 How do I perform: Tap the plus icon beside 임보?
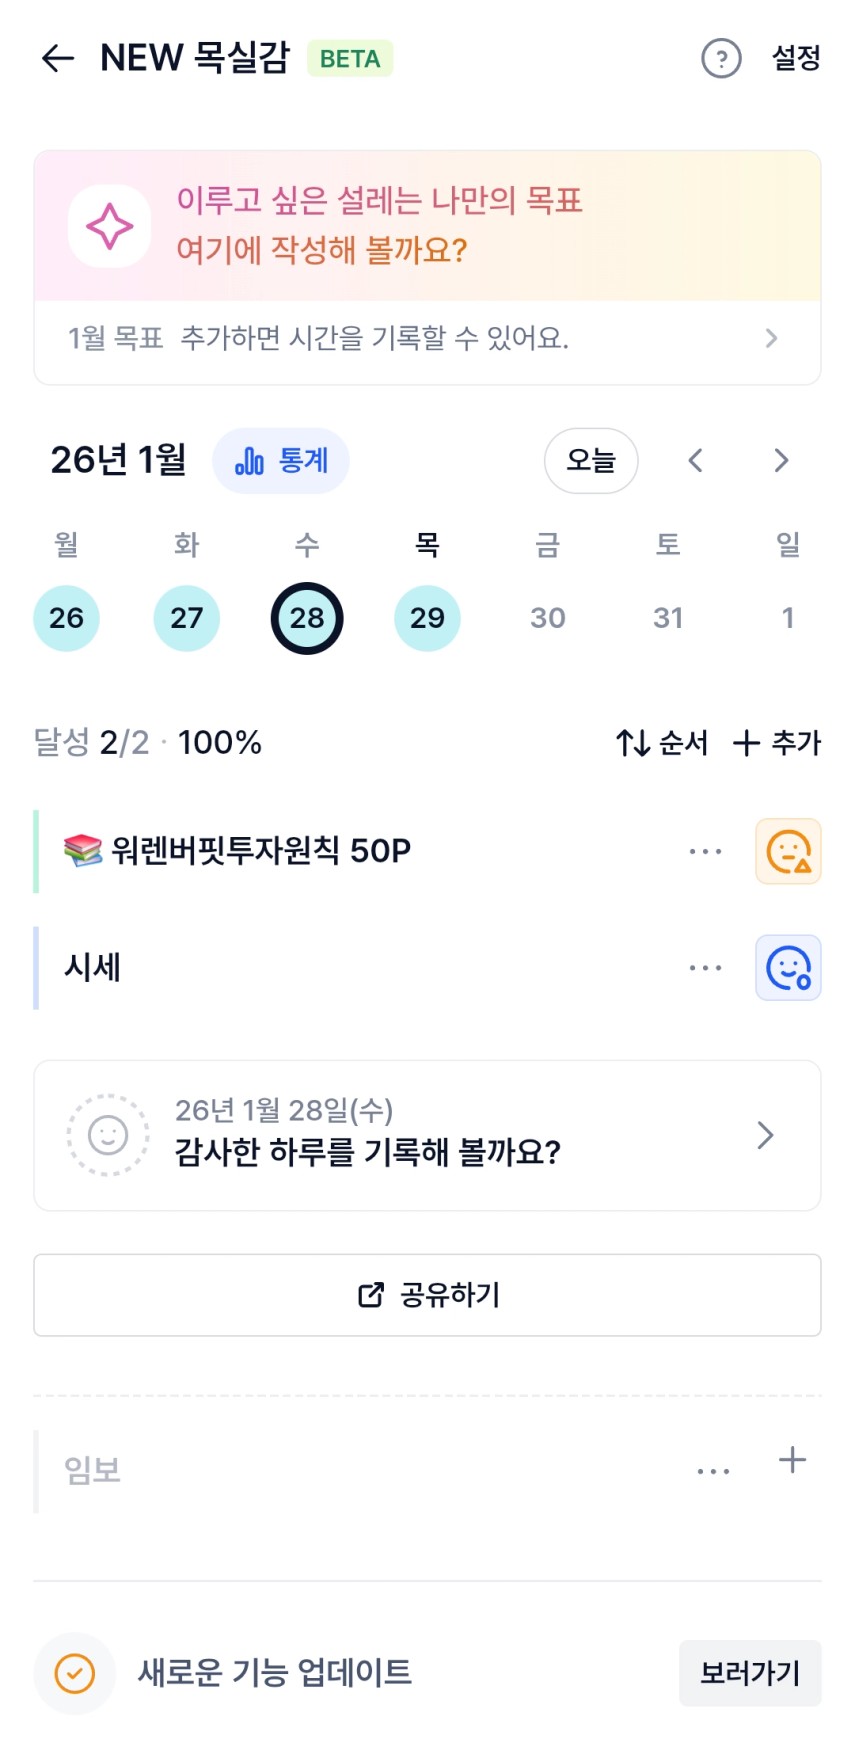(x=792, y=1461)
